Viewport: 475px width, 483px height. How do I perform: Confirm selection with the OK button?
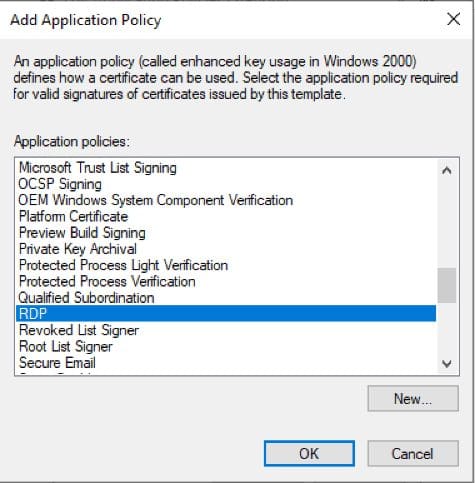(309, 454)
